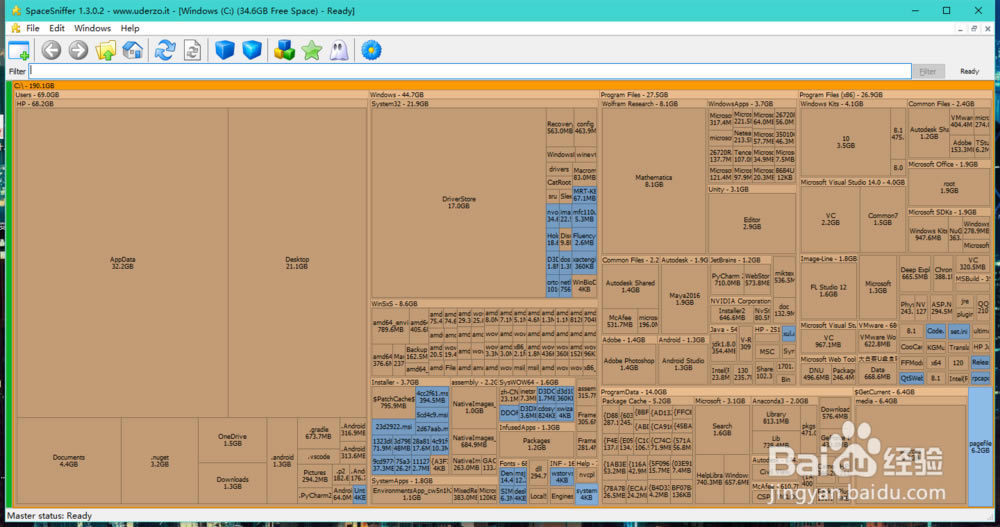The height and width of the screenshot is (527, 1000).
Task: Open the Help menu
Action: click(x=130, y=28)
